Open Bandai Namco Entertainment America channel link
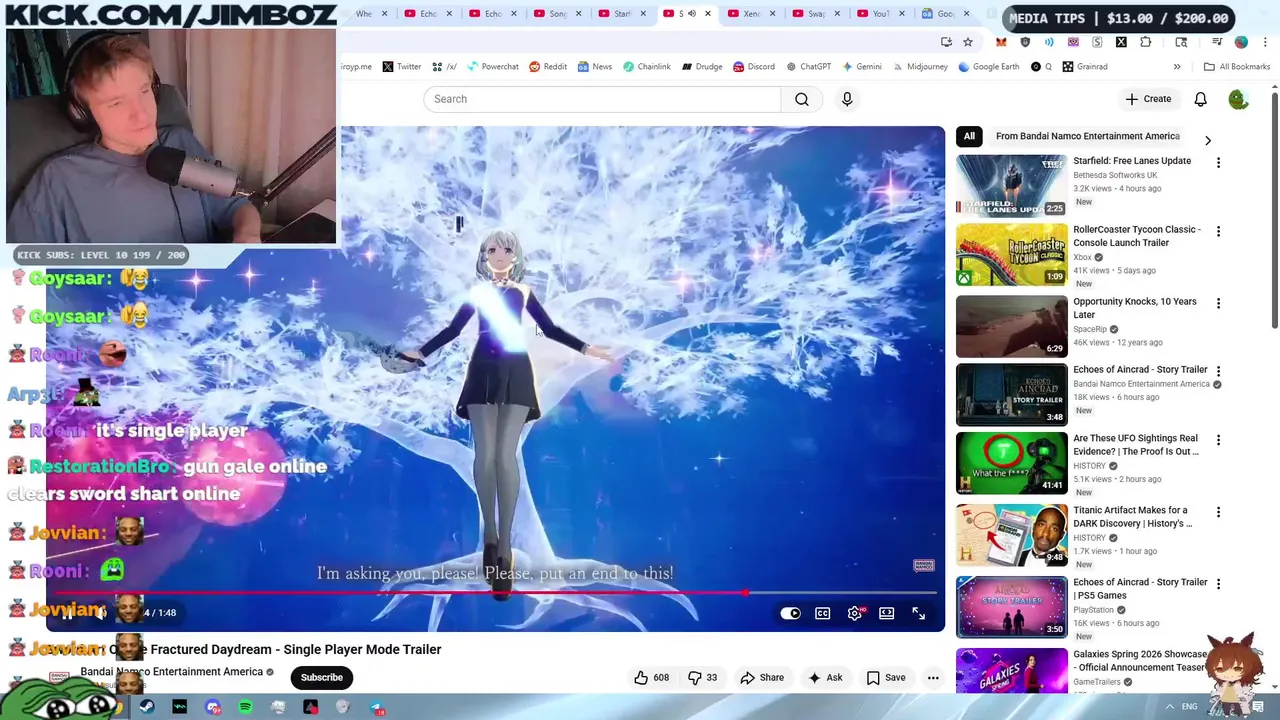 (x=171, y=672)
